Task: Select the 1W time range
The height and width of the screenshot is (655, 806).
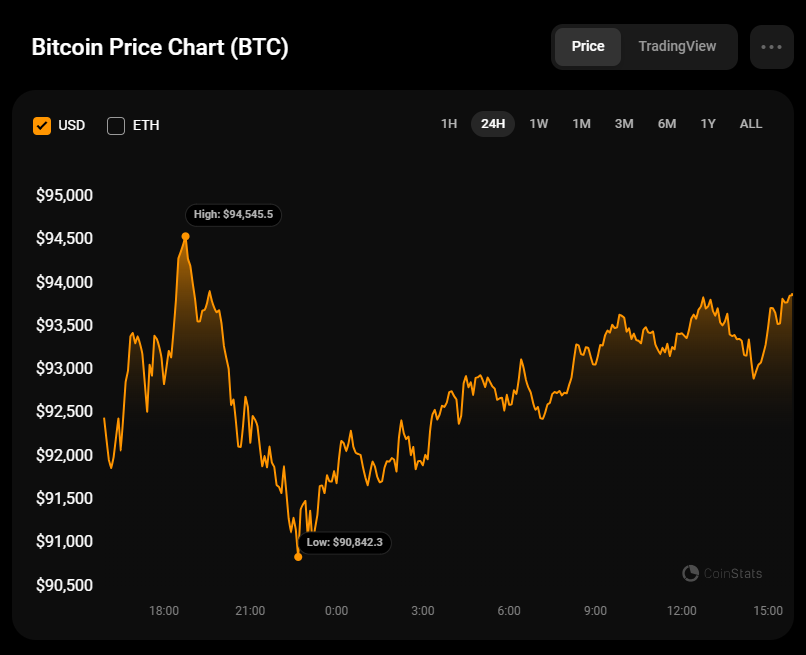Action: (538, 124)
